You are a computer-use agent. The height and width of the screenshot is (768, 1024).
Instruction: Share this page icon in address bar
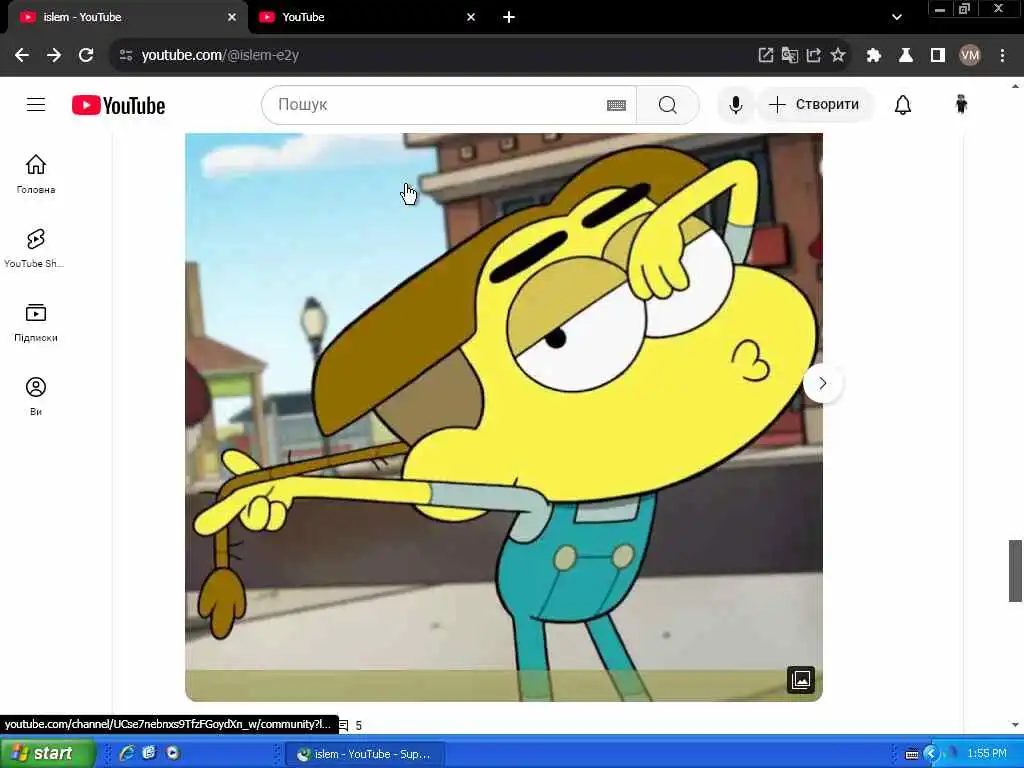click(x=814, y=55)
